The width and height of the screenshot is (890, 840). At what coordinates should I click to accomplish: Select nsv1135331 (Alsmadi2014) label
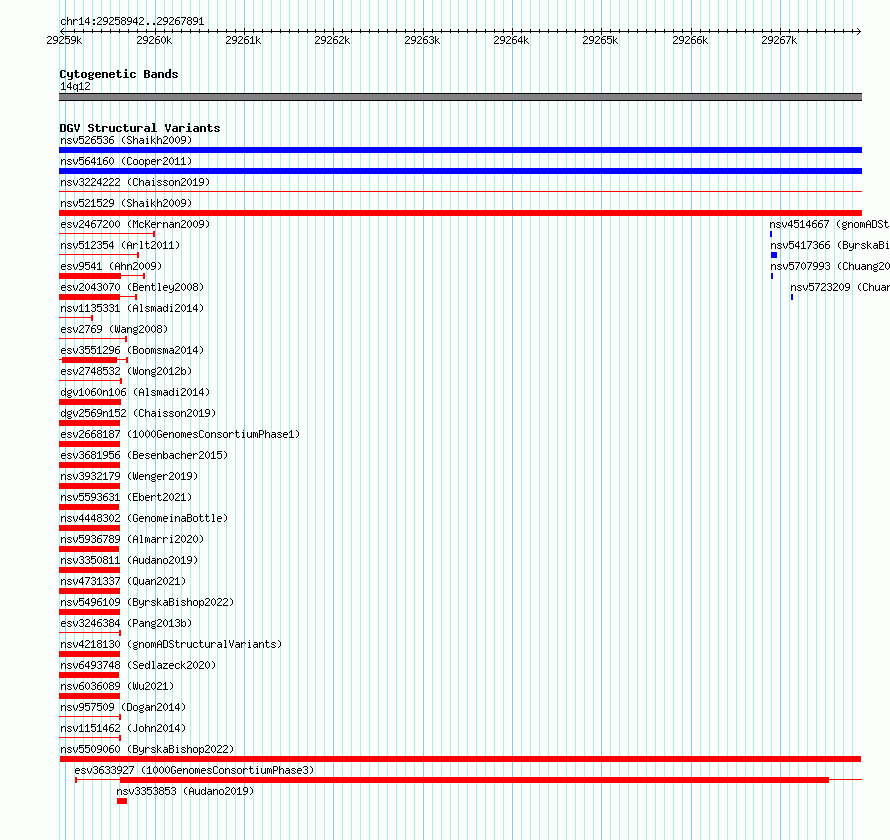132,308
